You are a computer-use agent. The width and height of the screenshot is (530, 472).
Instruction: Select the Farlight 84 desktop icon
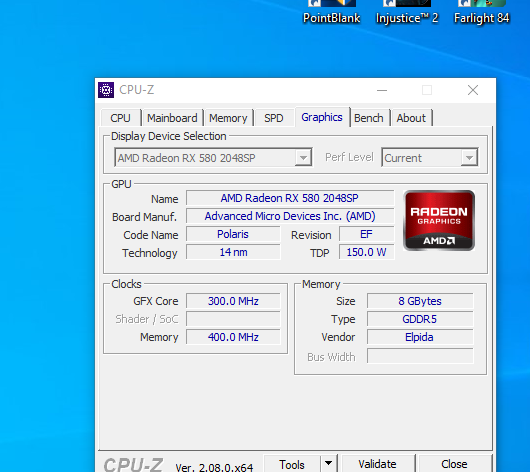pyautogui.click(x=482, y=13)
